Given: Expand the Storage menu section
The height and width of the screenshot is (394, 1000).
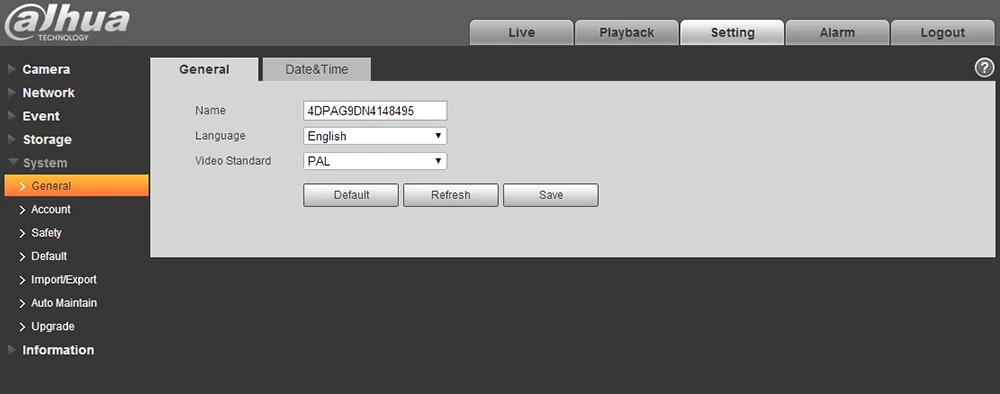Looking at the screenshot, I should point(47,140).
